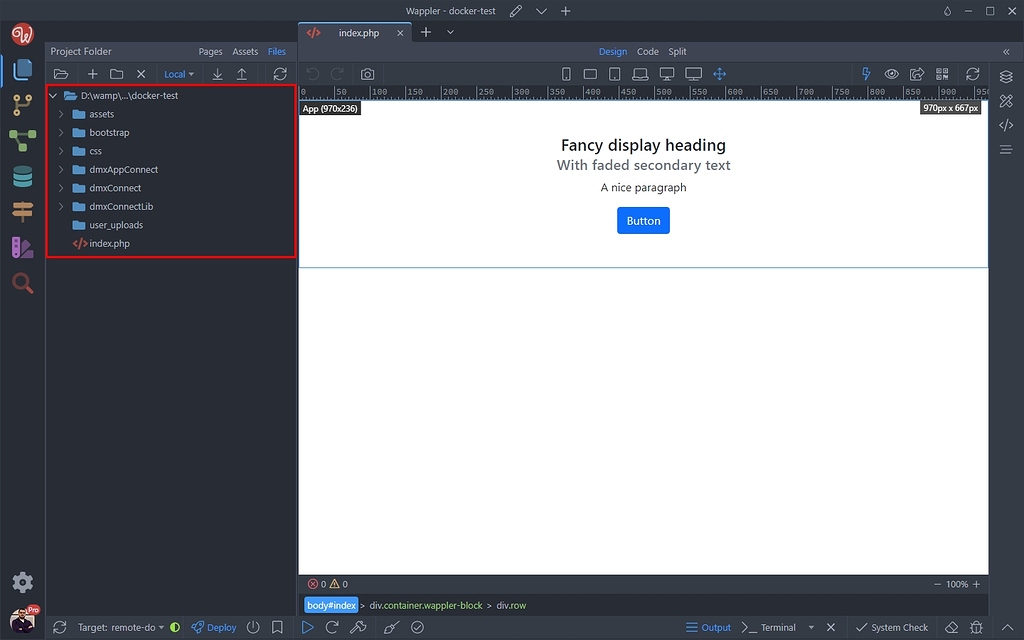Open the Output panel
The height and width of the screenshot is (640, 1024).
(709, 627)
